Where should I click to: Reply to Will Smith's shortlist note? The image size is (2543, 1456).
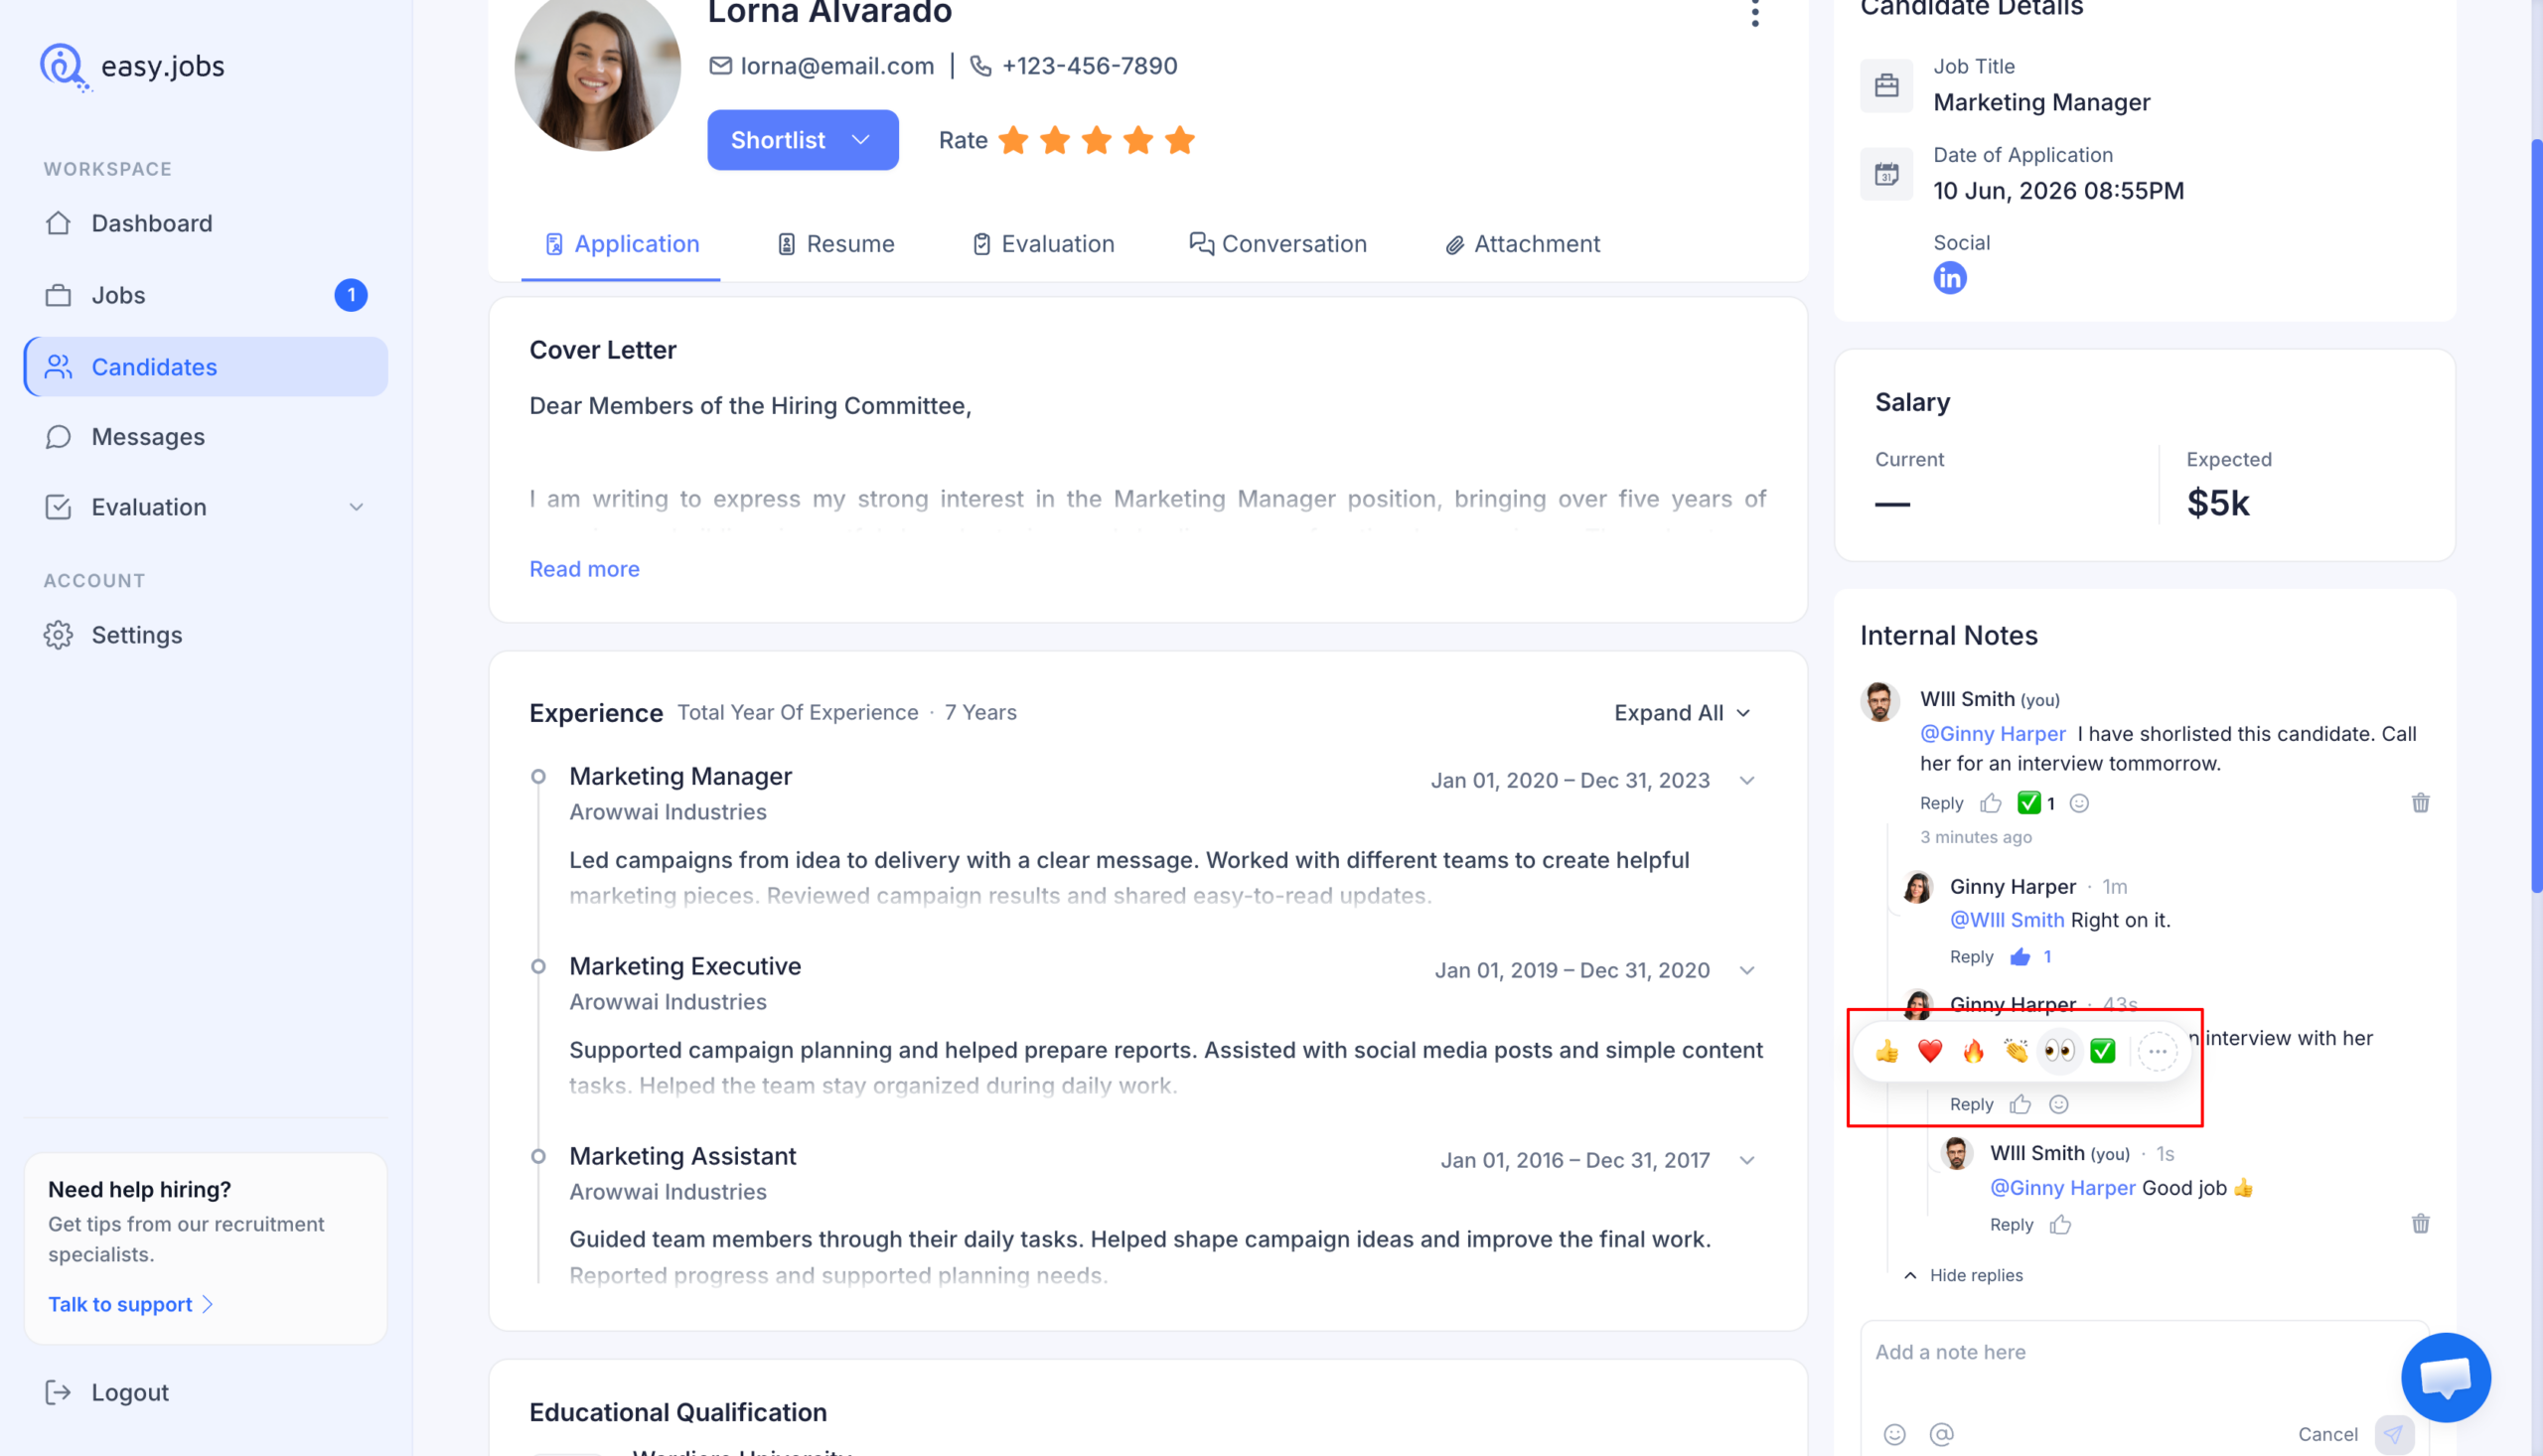click(x=1941, y=803)
